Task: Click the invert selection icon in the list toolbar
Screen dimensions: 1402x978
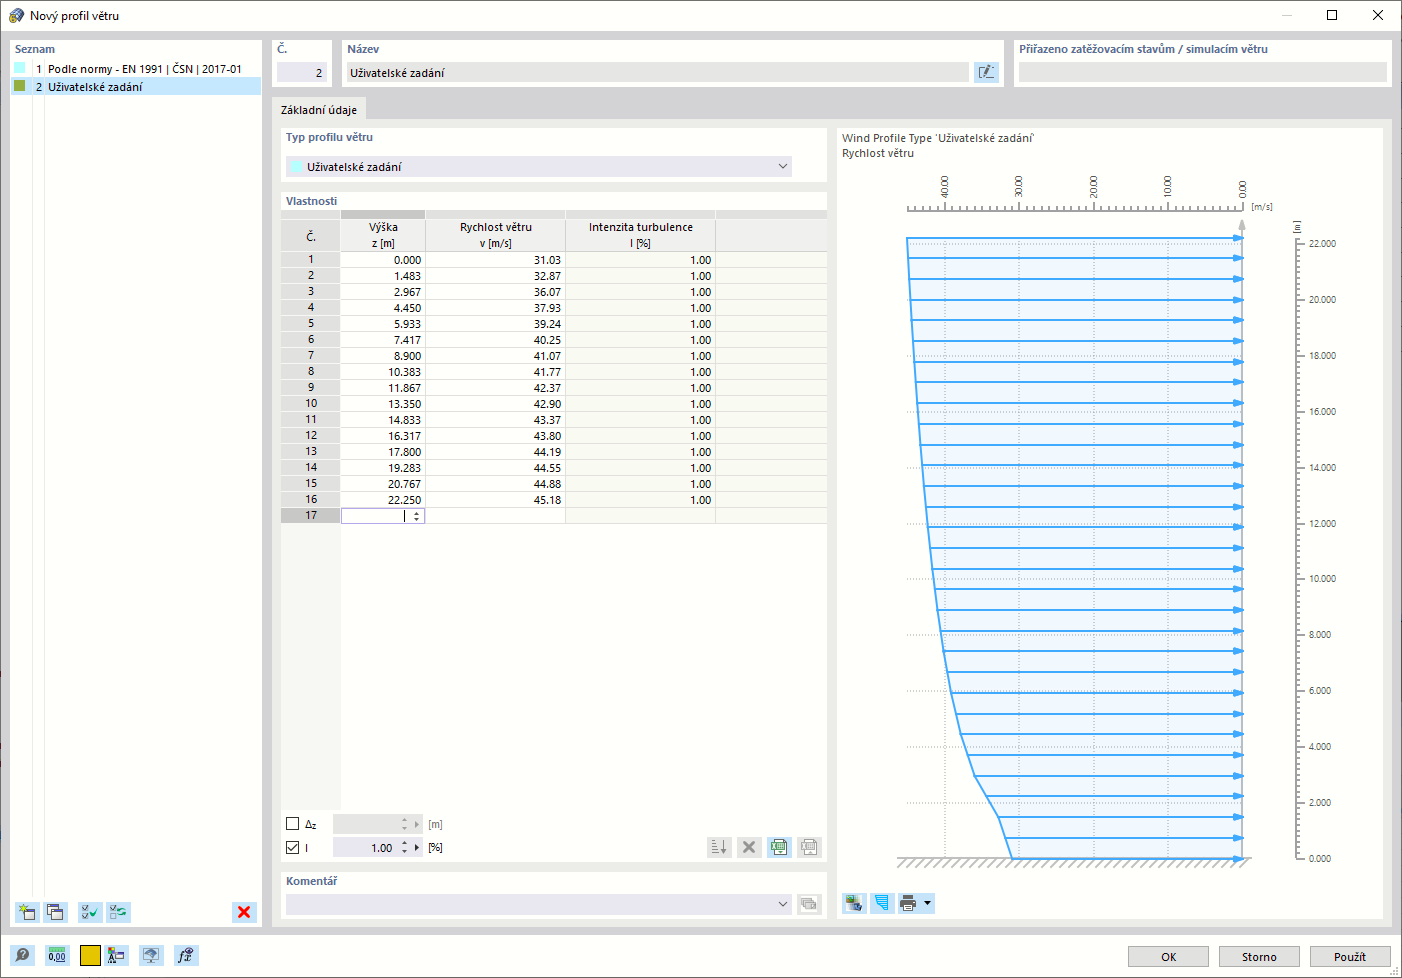Action: [119, 912]
